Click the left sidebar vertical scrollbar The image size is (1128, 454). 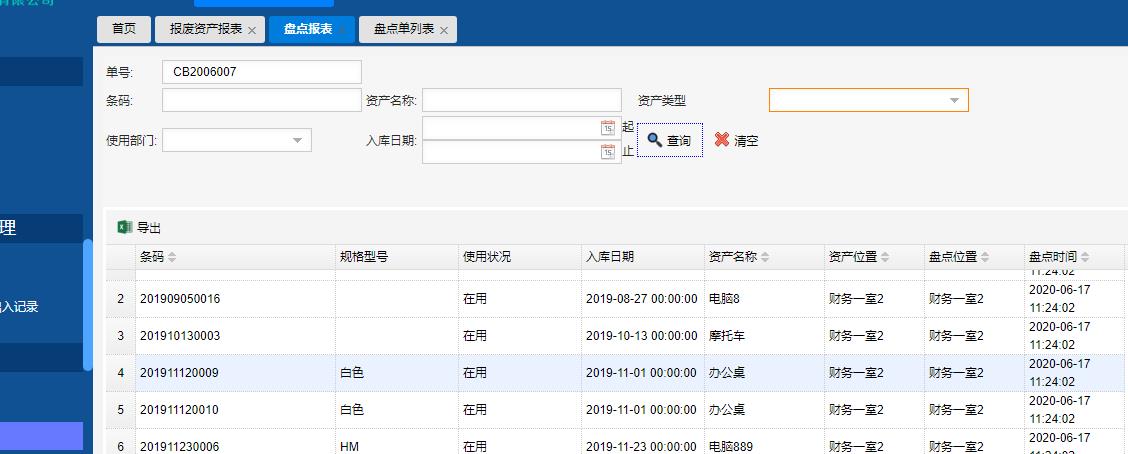[88, 300]
